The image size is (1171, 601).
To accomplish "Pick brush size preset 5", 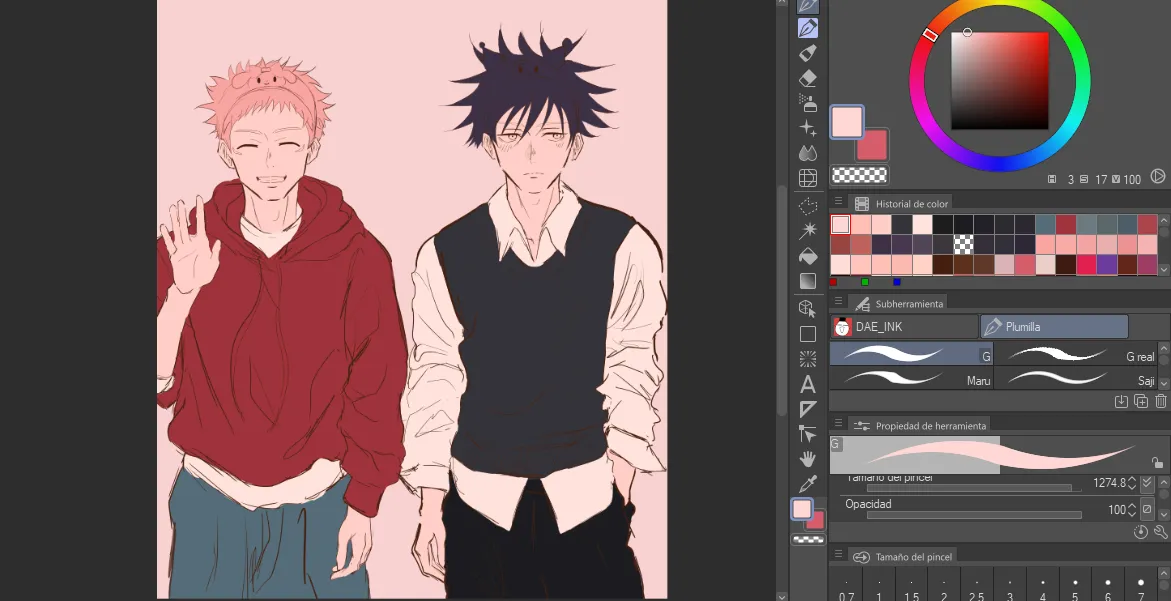I will click(x=1075, y=585).
